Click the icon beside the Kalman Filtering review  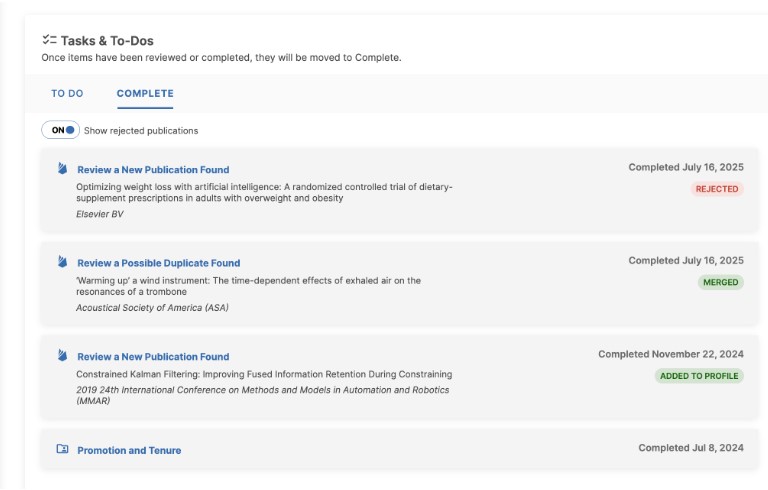[62, 356]
